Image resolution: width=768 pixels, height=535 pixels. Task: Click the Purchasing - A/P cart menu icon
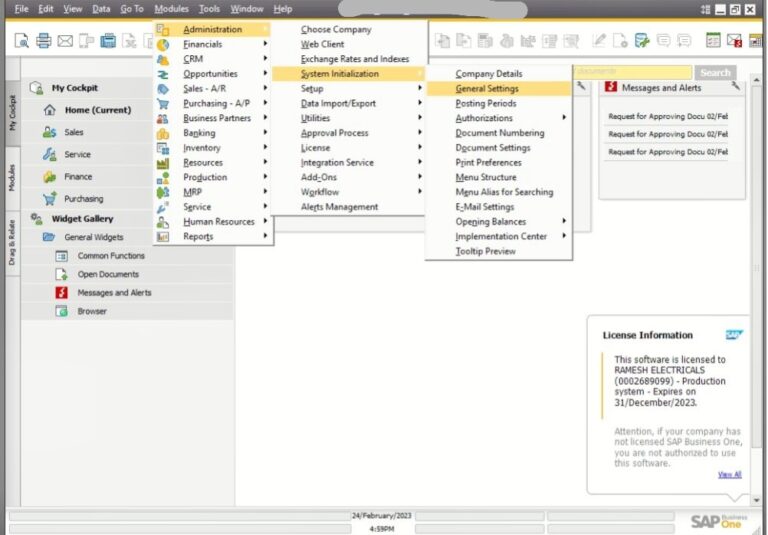tap(163, 104)
